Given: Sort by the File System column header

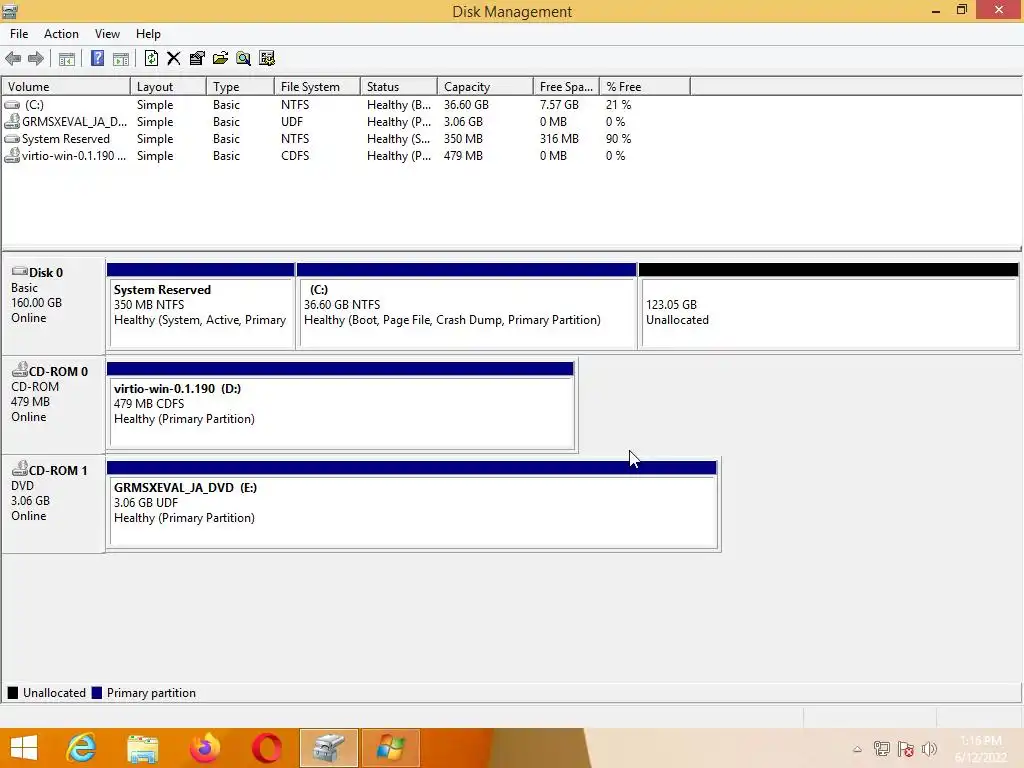Looking at the screenshot, I should pos(317,86).
